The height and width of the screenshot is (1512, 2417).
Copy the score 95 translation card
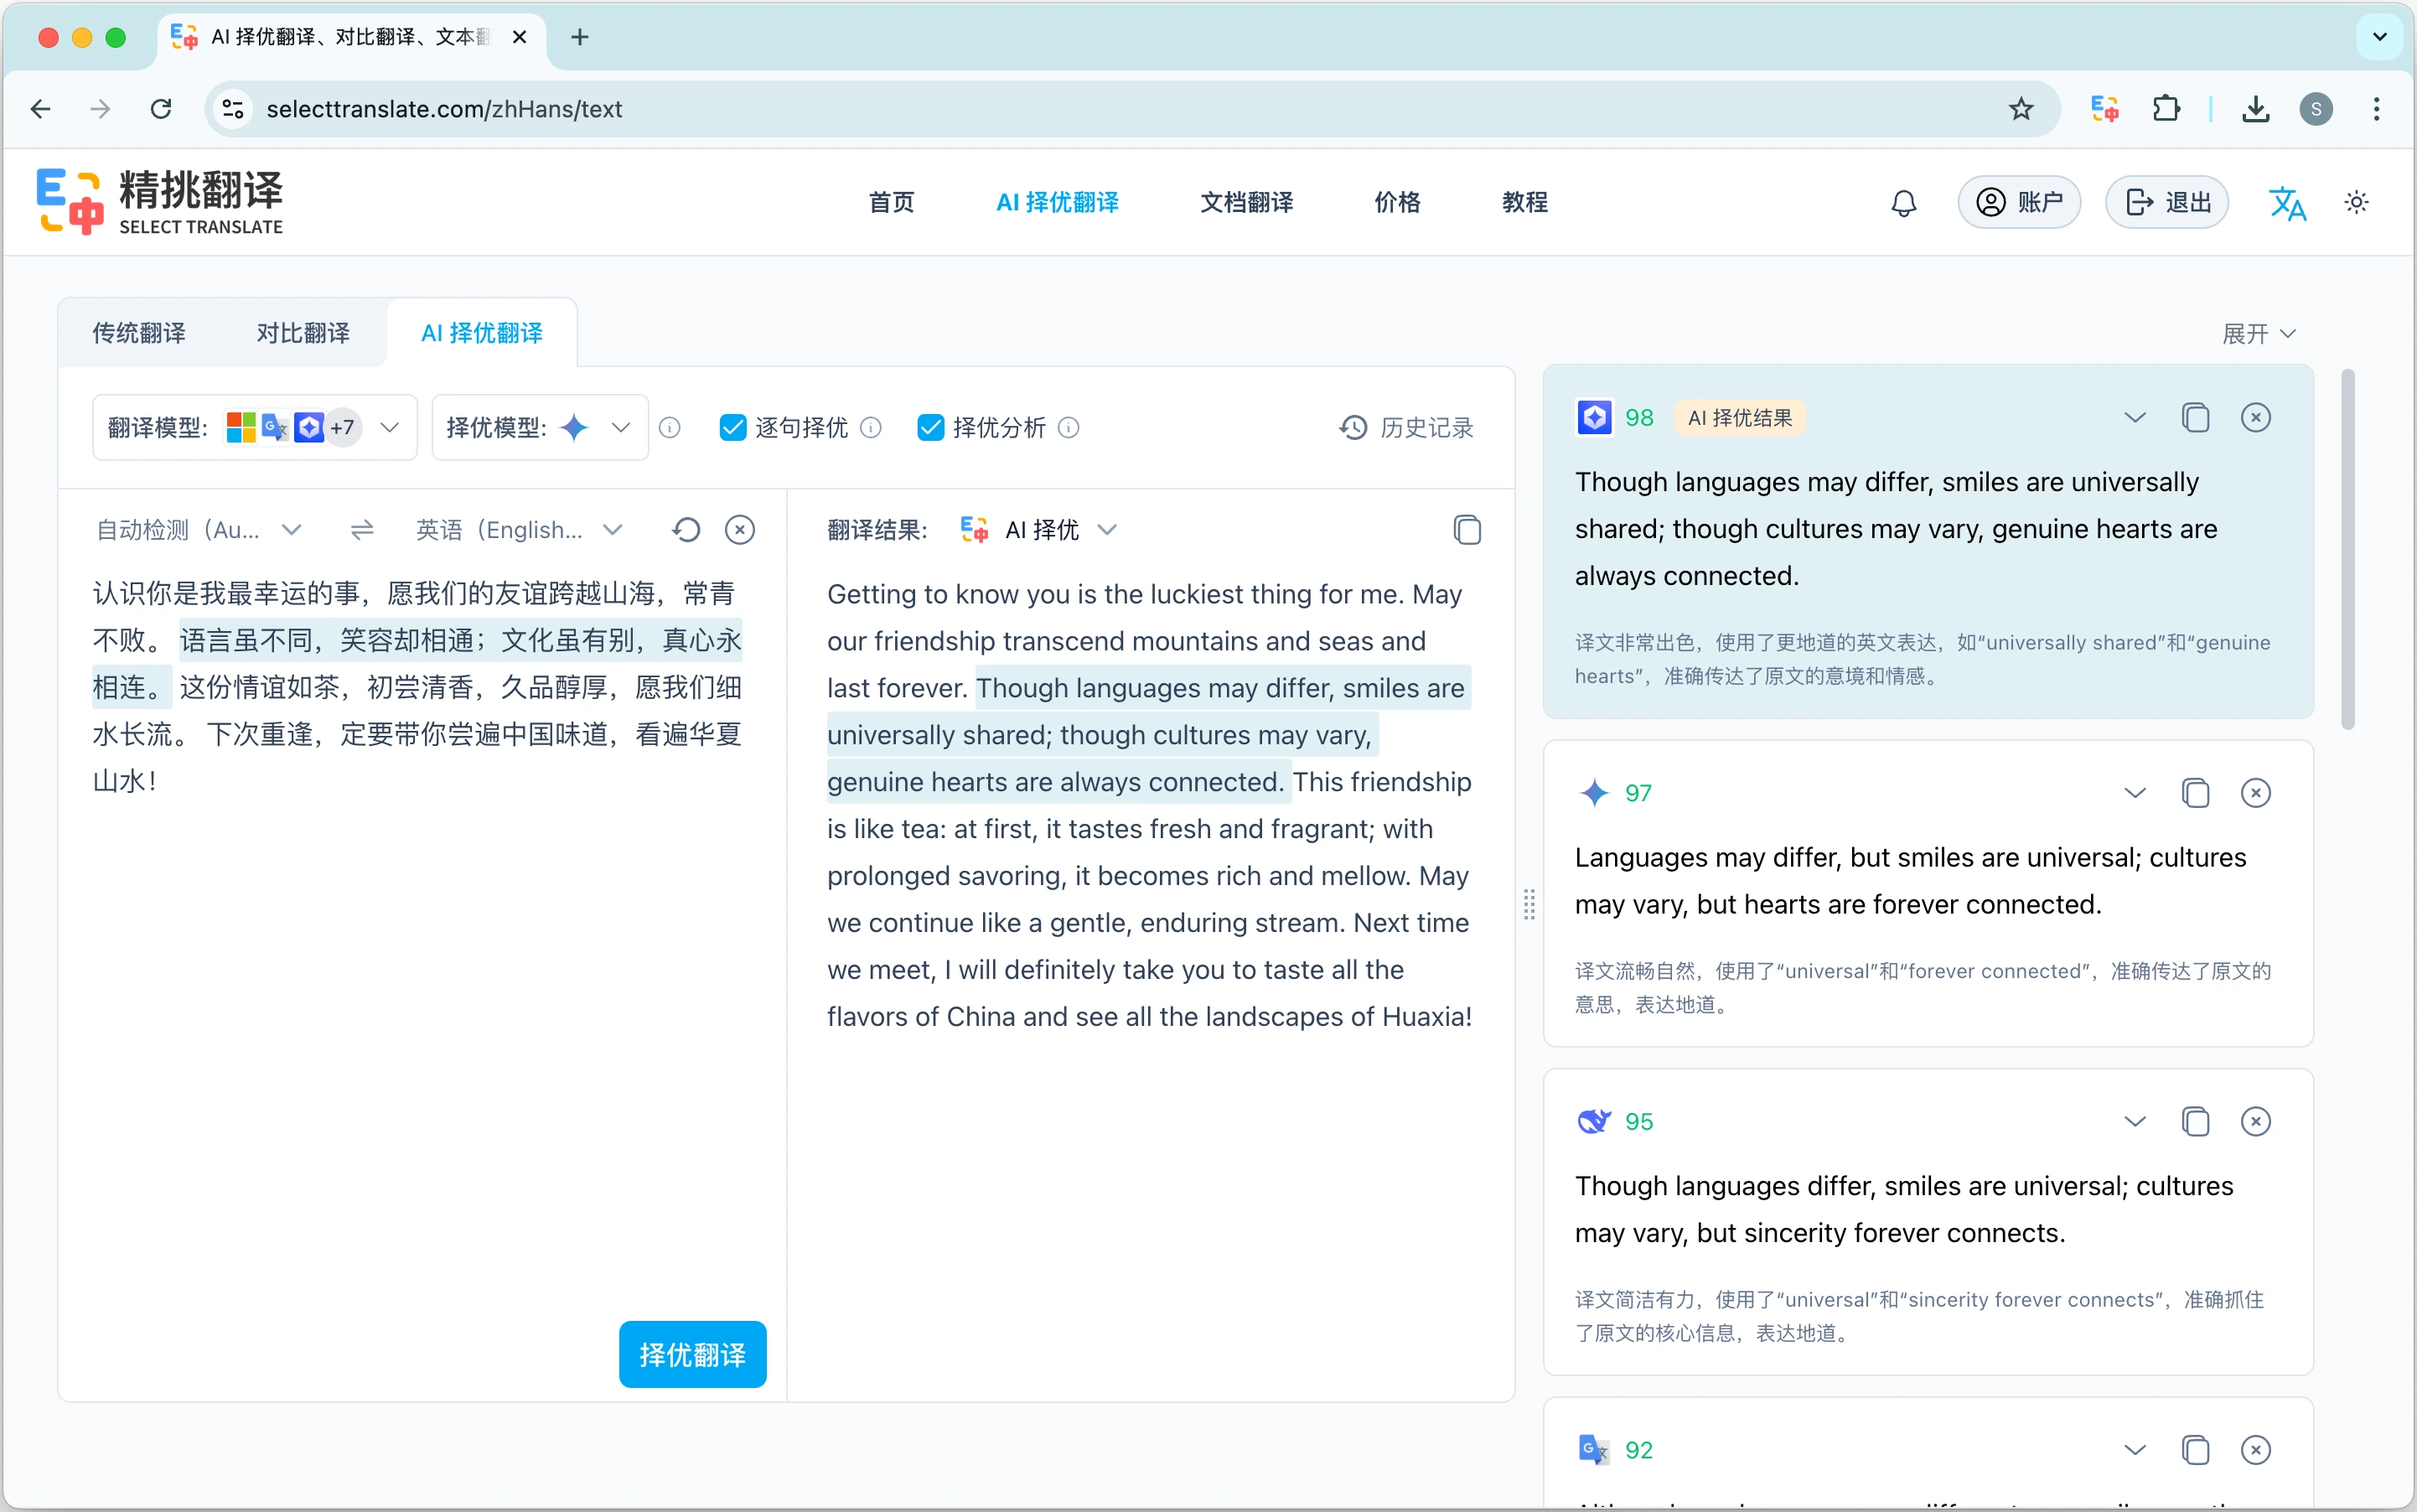point(2195,1122)
